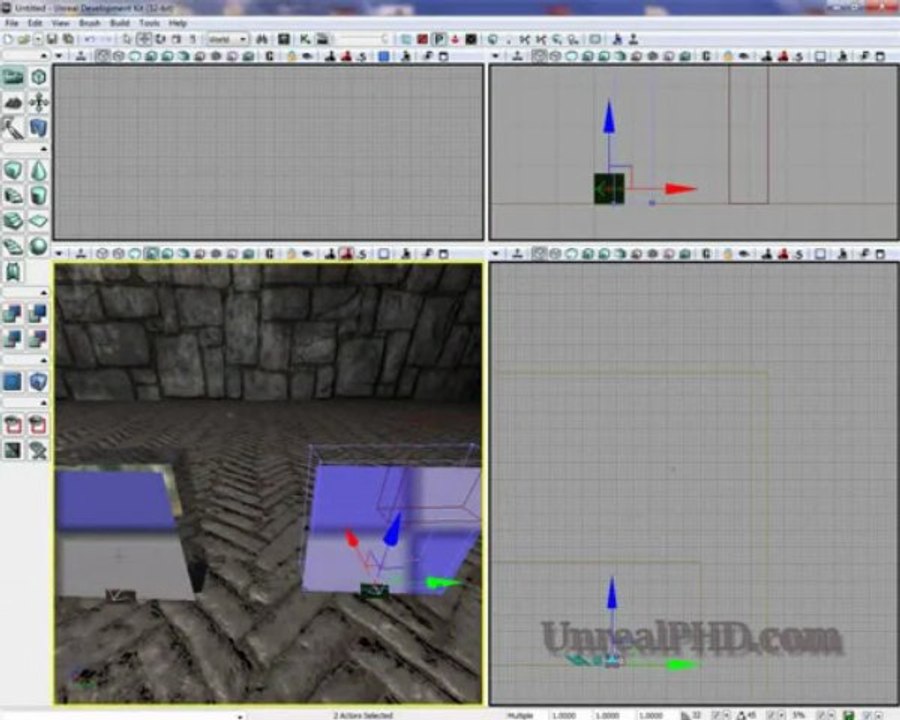900x720 pixels.
Task: Collapse the CSG section of the toolbox
Action: click(44, 292)
